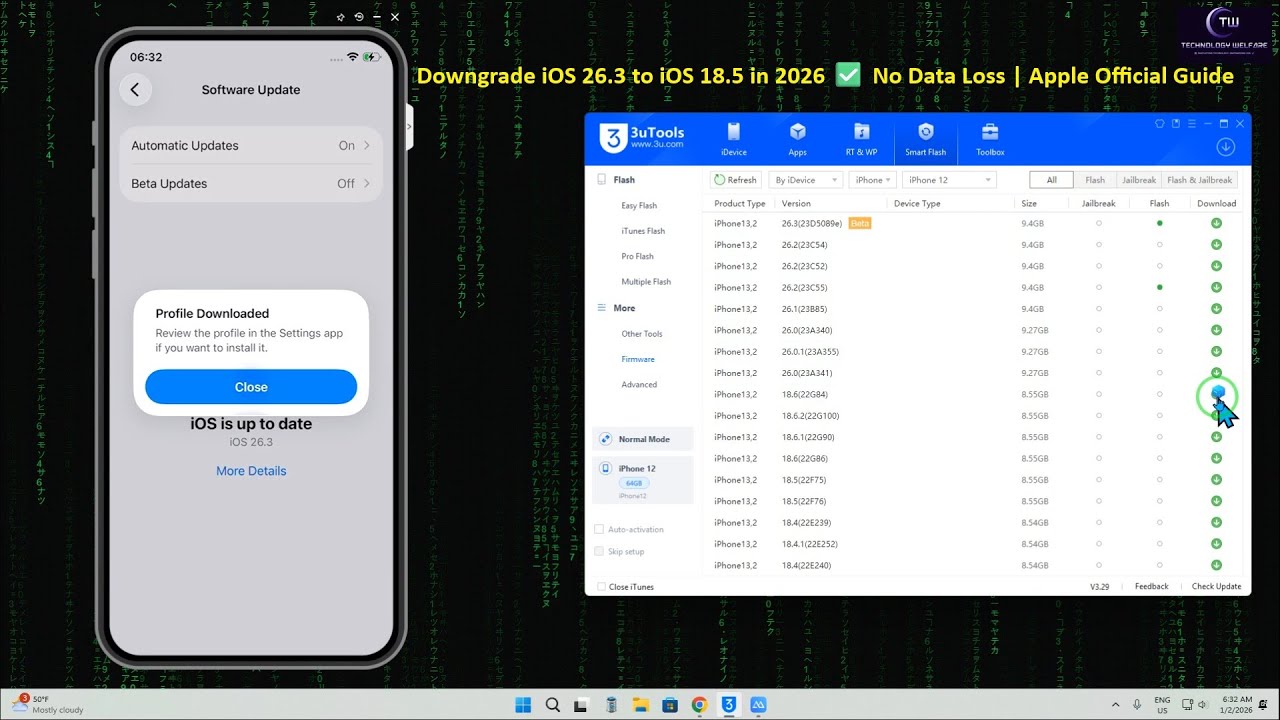Select the All firmware filter tab
Viewport: 1280px width, 720px height.
[1051, 180]
